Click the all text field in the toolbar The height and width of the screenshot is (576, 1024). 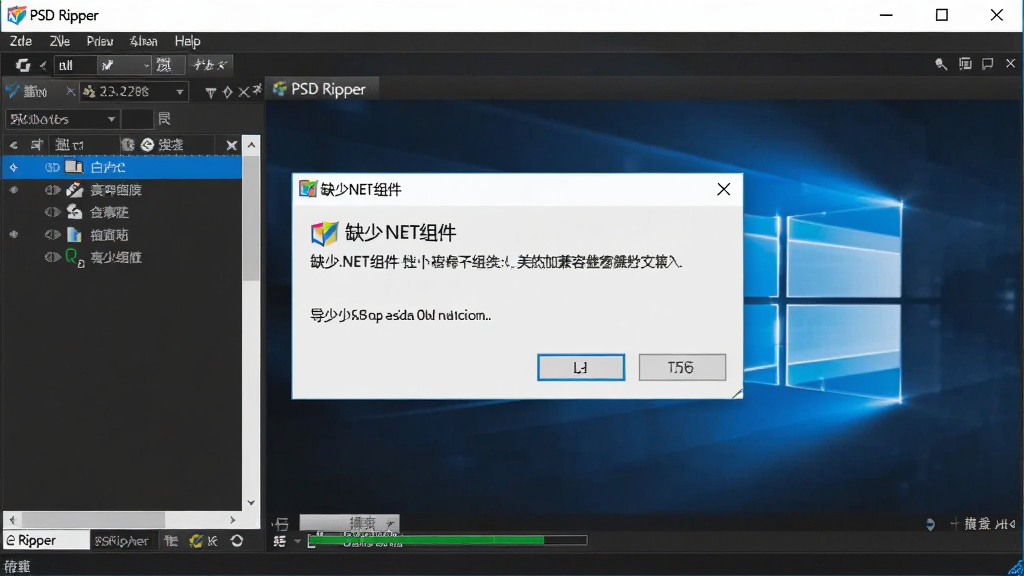point(74,65)
